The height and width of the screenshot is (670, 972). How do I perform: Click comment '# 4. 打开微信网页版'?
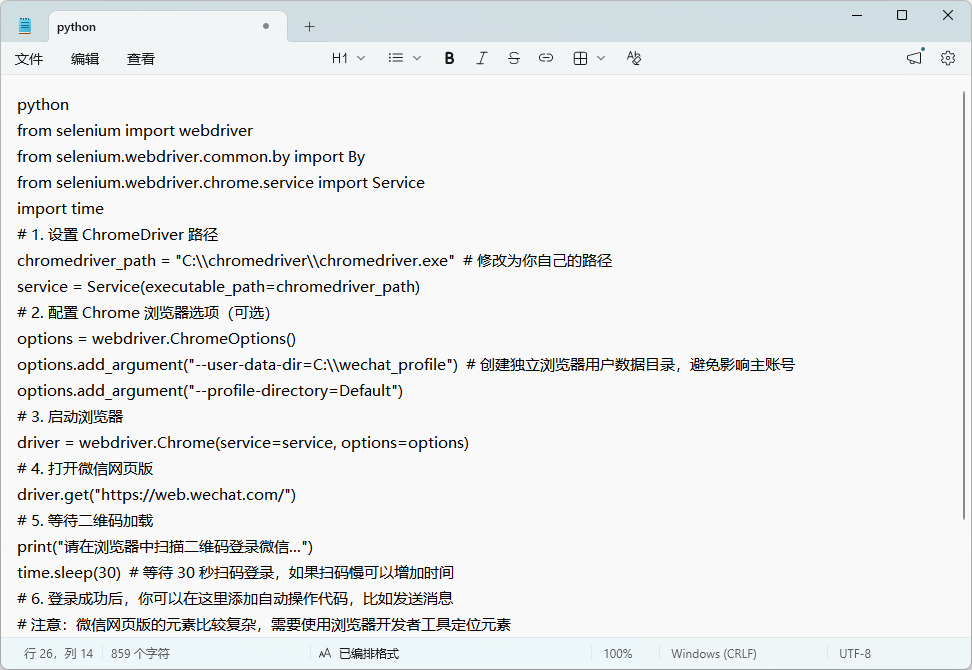pyautogui.click(x=85, y=469)
